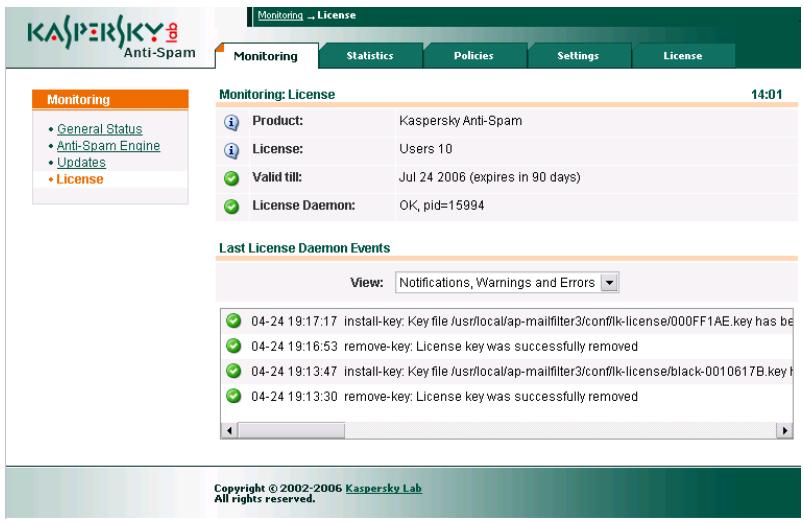This screenshot has width=804, height=523.
Task: Click green check icon of 19:16:53 event
Action: point(234,346)
